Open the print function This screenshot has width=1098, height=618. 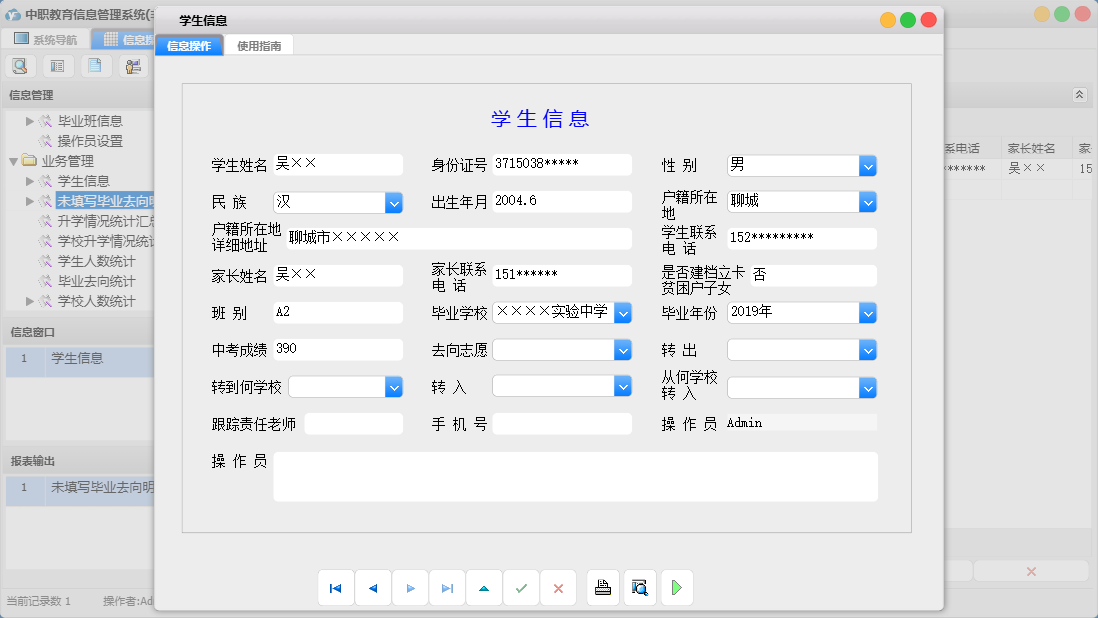(x=602, y=588)
